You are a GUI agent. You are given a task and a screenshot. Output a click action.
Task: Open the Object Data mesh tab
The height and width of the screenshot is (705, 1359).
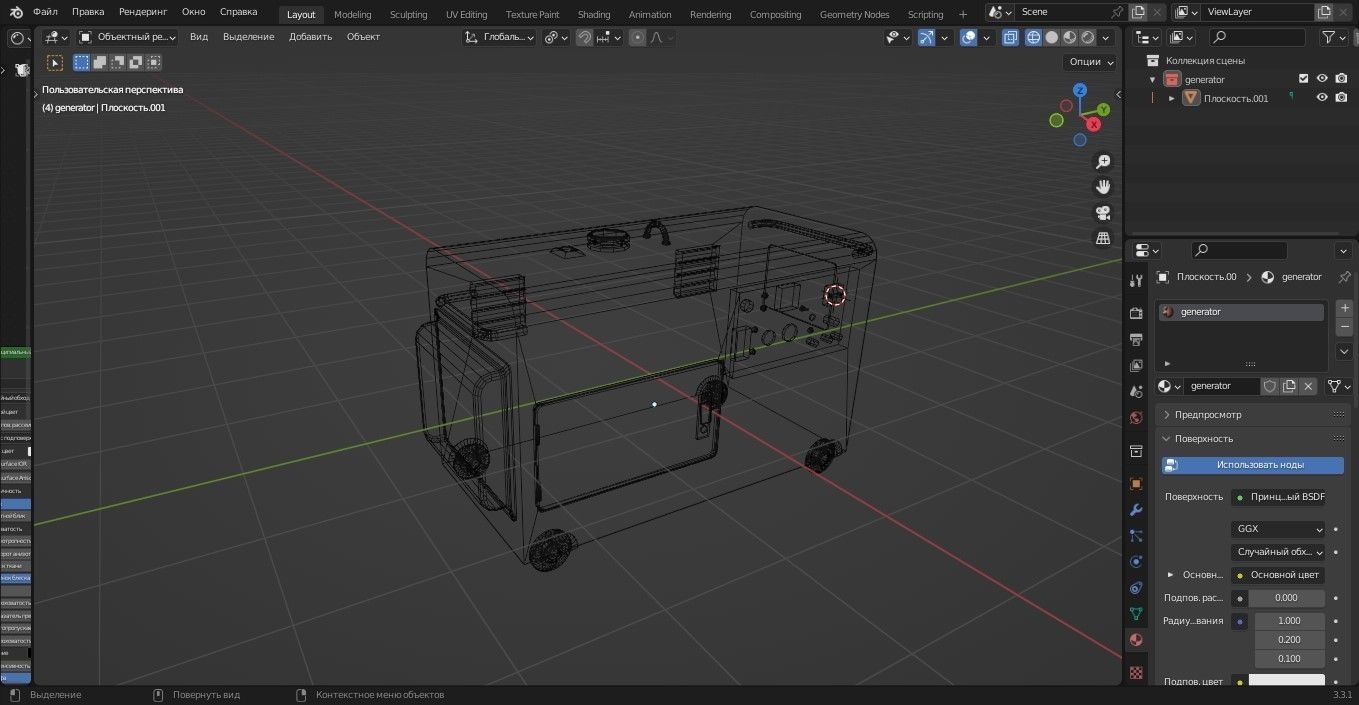pos(1136,614)
